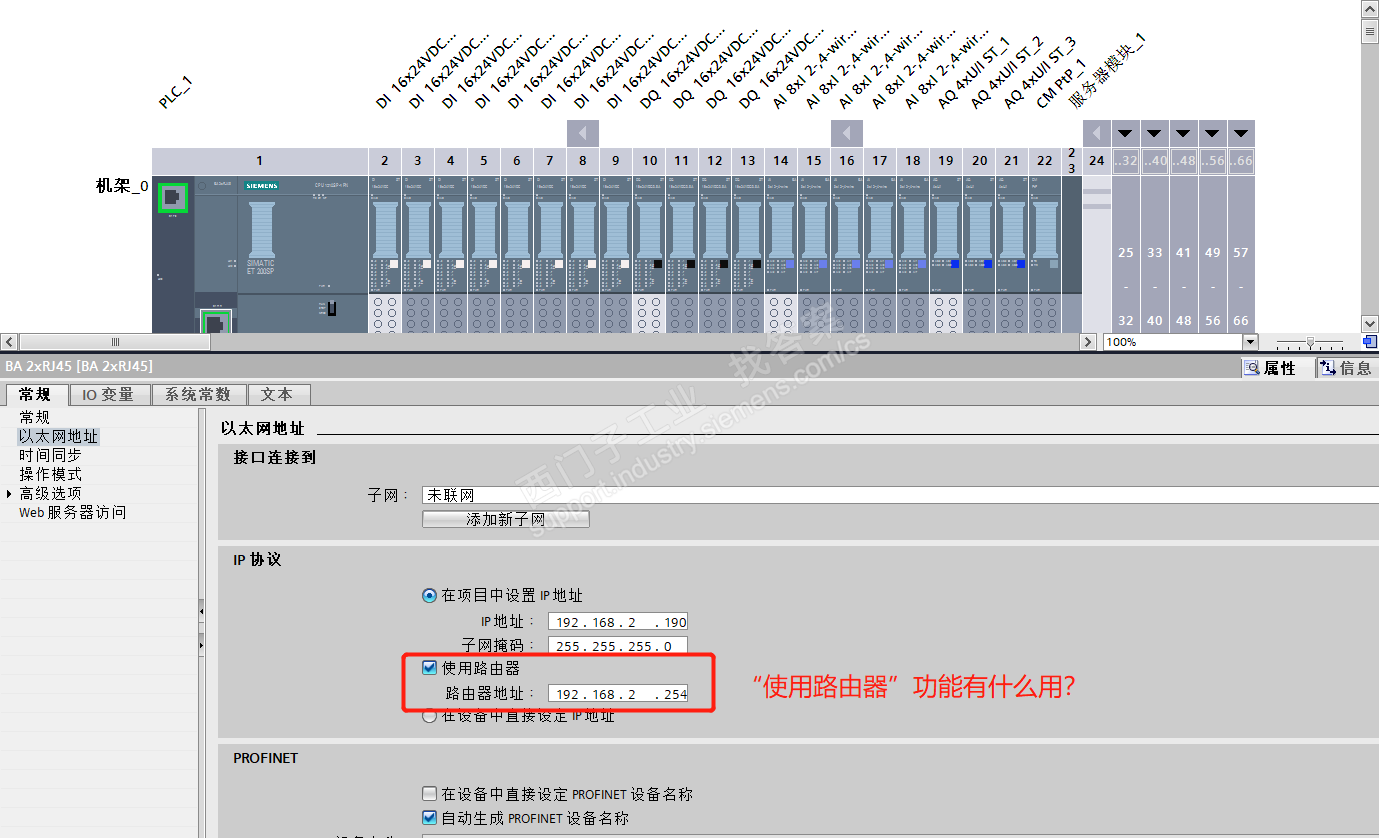Pick the DI module in slot 6

516,254
